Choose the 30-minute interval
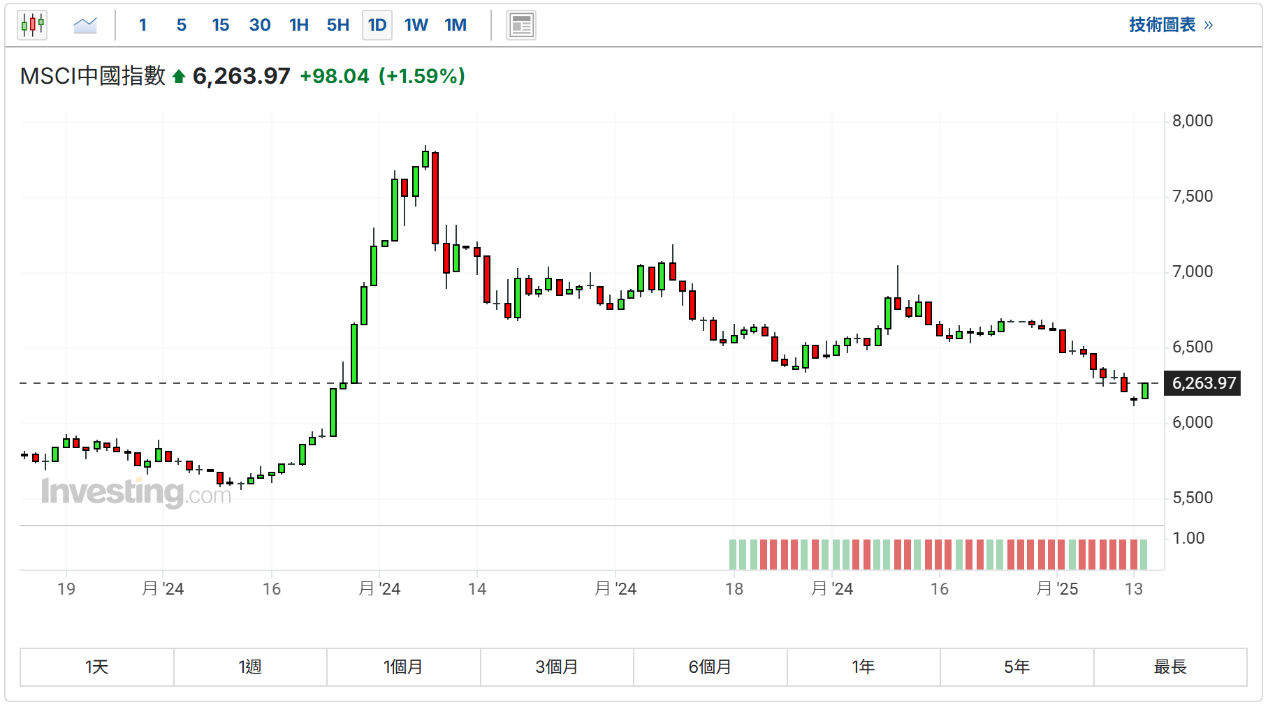This screenshot has width=1268, height=707. click(259, 25)
